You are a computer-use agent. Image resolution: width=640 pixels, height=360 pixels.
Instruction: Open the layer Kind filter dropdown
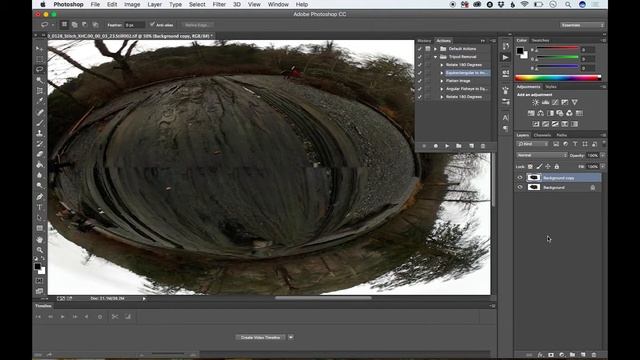click(532, 144)
